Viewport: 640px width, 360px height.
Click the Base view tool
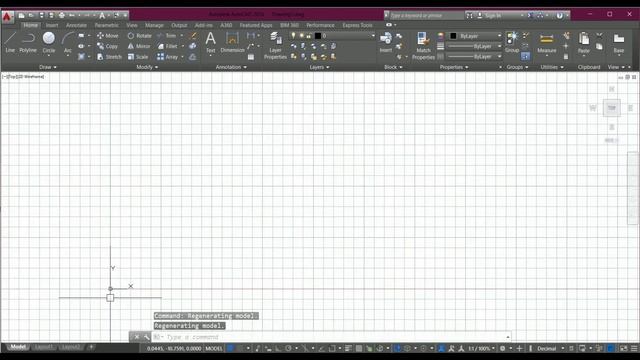pos(619,43)
